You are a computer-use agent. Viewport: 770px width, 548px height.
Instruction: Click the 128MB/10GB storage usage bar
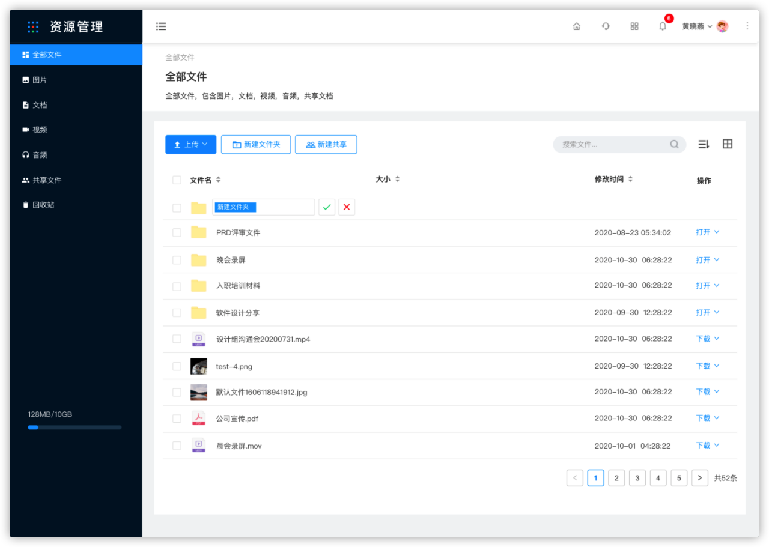(x=75, y=427)
